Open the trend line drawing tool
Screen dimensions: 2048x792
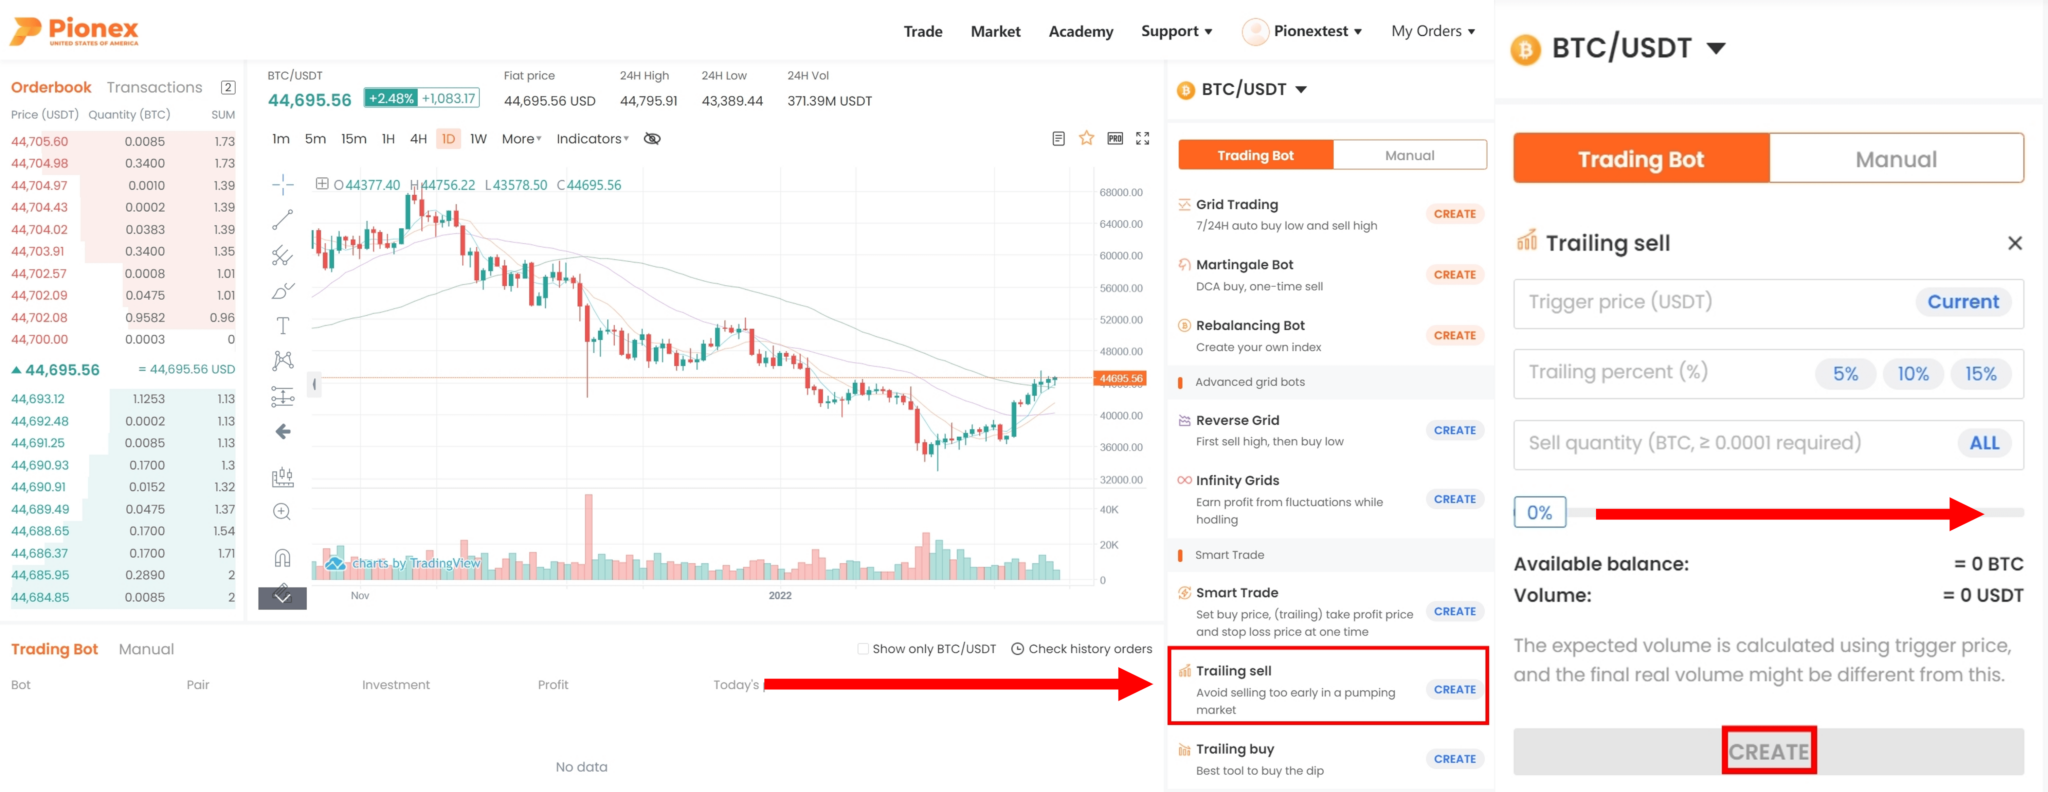click(283, 218)
